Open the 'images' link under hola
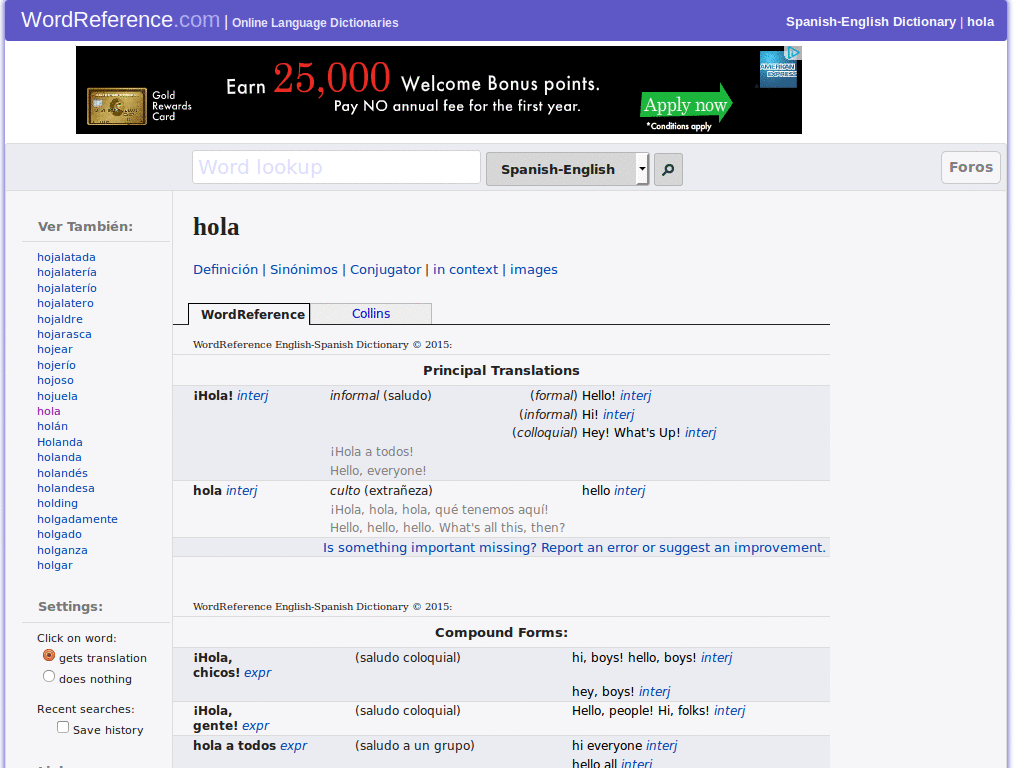 (534, 270)
